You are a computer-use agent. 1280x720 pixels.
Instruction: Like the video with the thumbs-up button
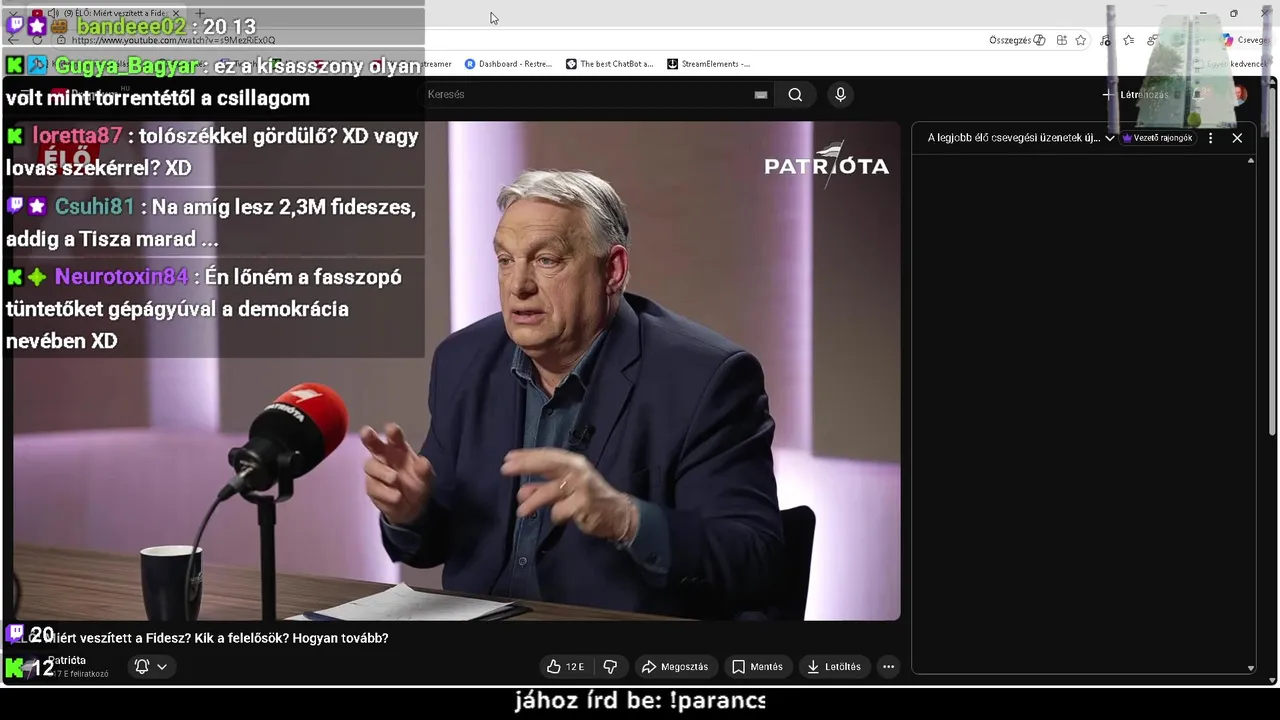tap(565, 667)
